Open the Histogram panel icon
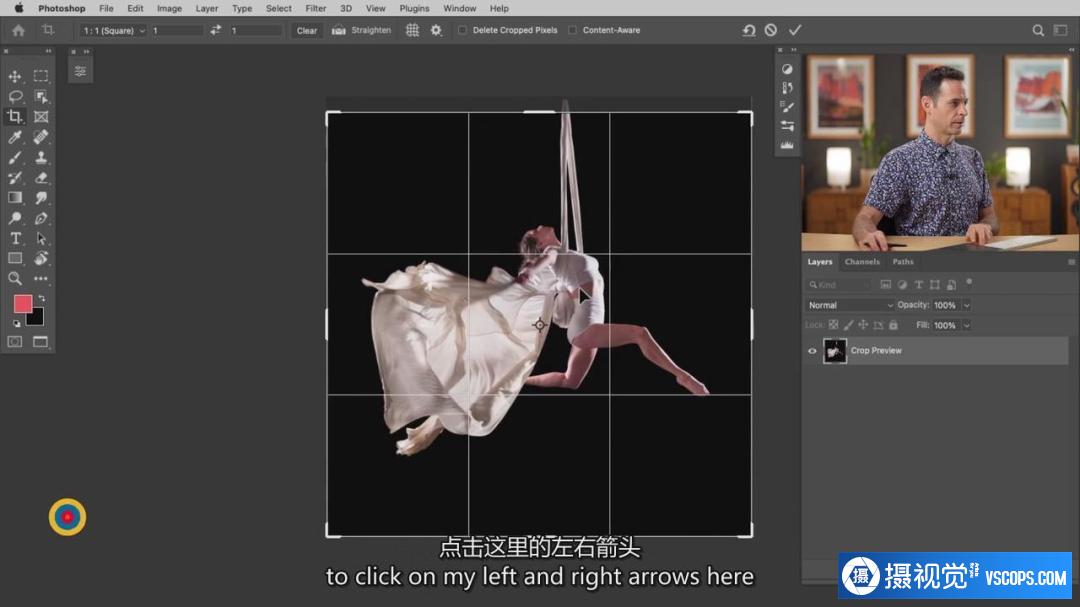 [787, 145]
